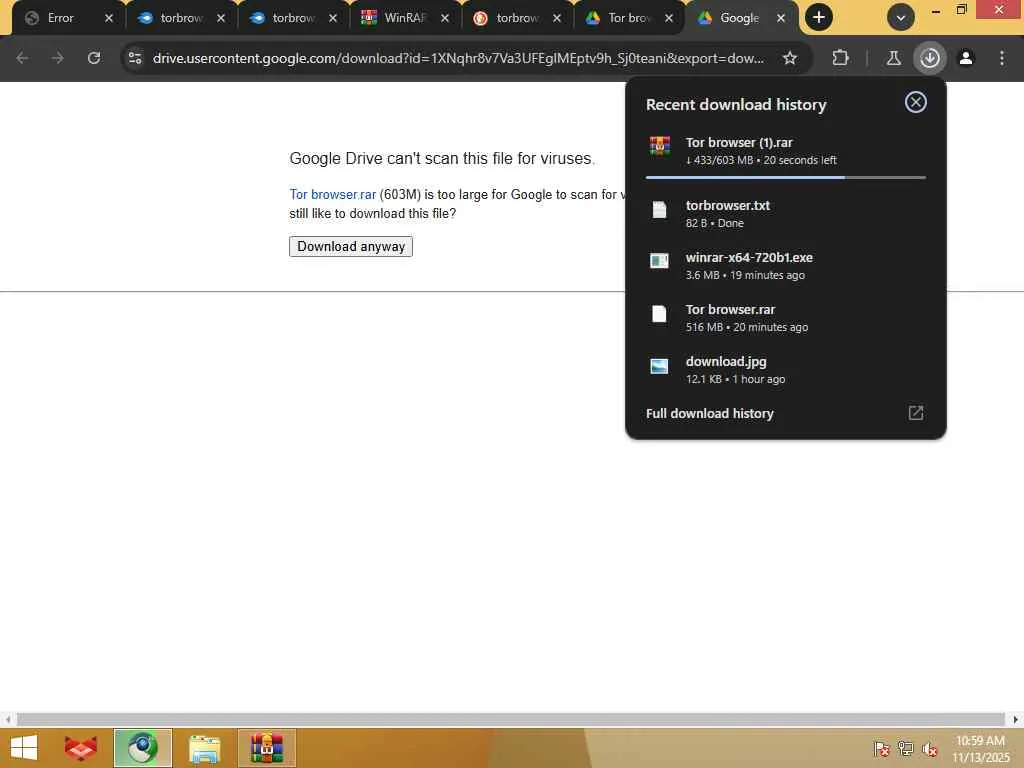Click file icon of Tor browser.rar download
This screenshot has width=1024, height=768.
pos(660,314)
